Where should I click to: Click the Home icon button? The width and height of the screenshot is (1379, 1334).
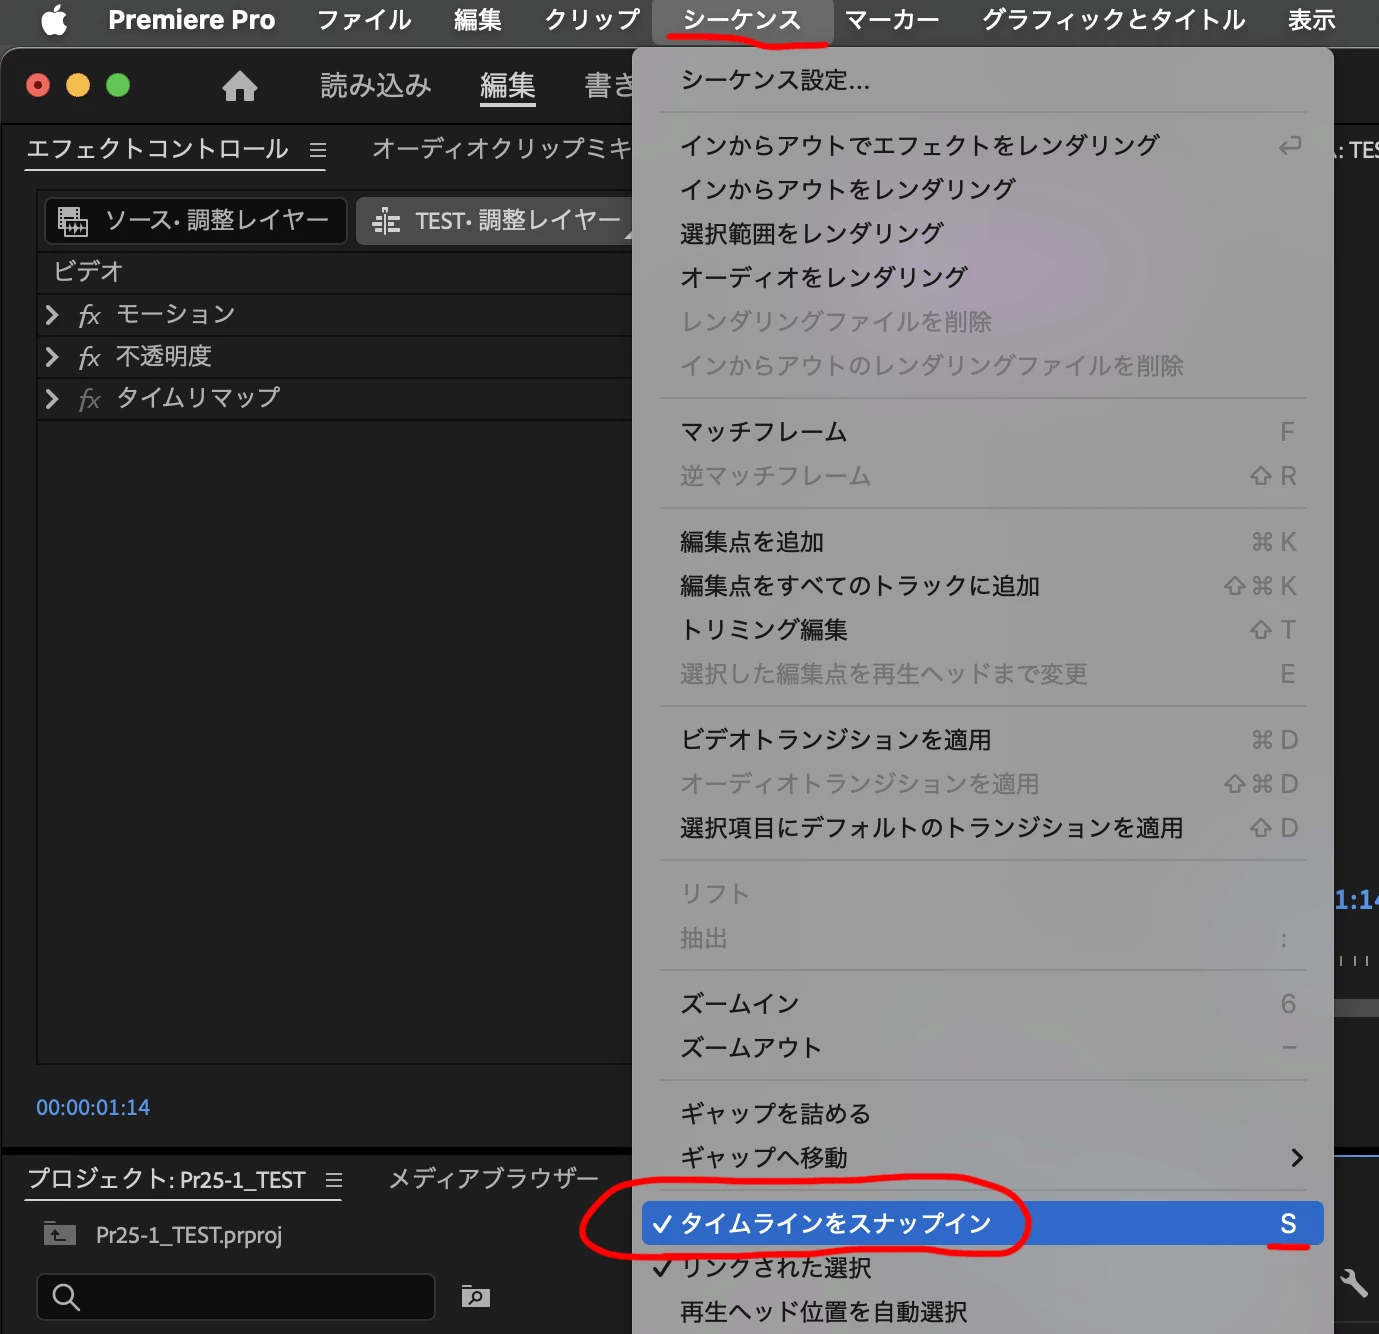239,86
